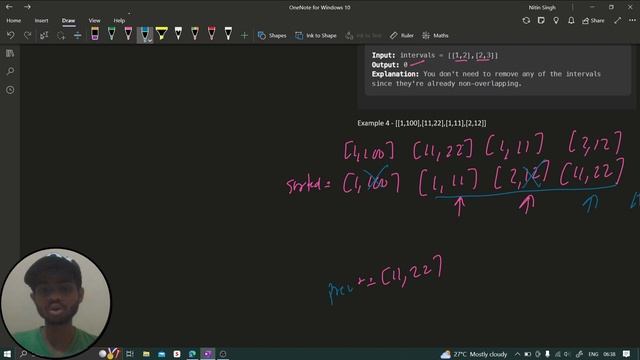The width and height of the screenshot is (640, 360).
Task: Click the lightbulb Tell Me icon
Action: tap(556, 20)
